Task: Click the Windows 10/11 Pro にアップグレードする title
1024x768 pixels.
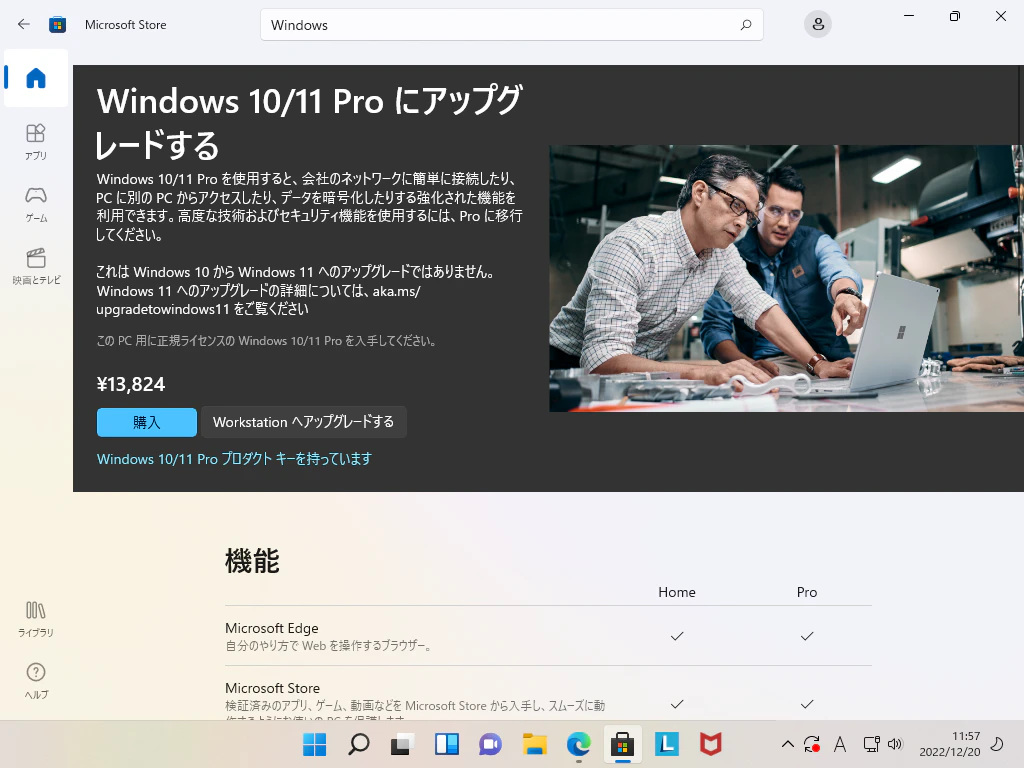Action: tap(309, 123)
